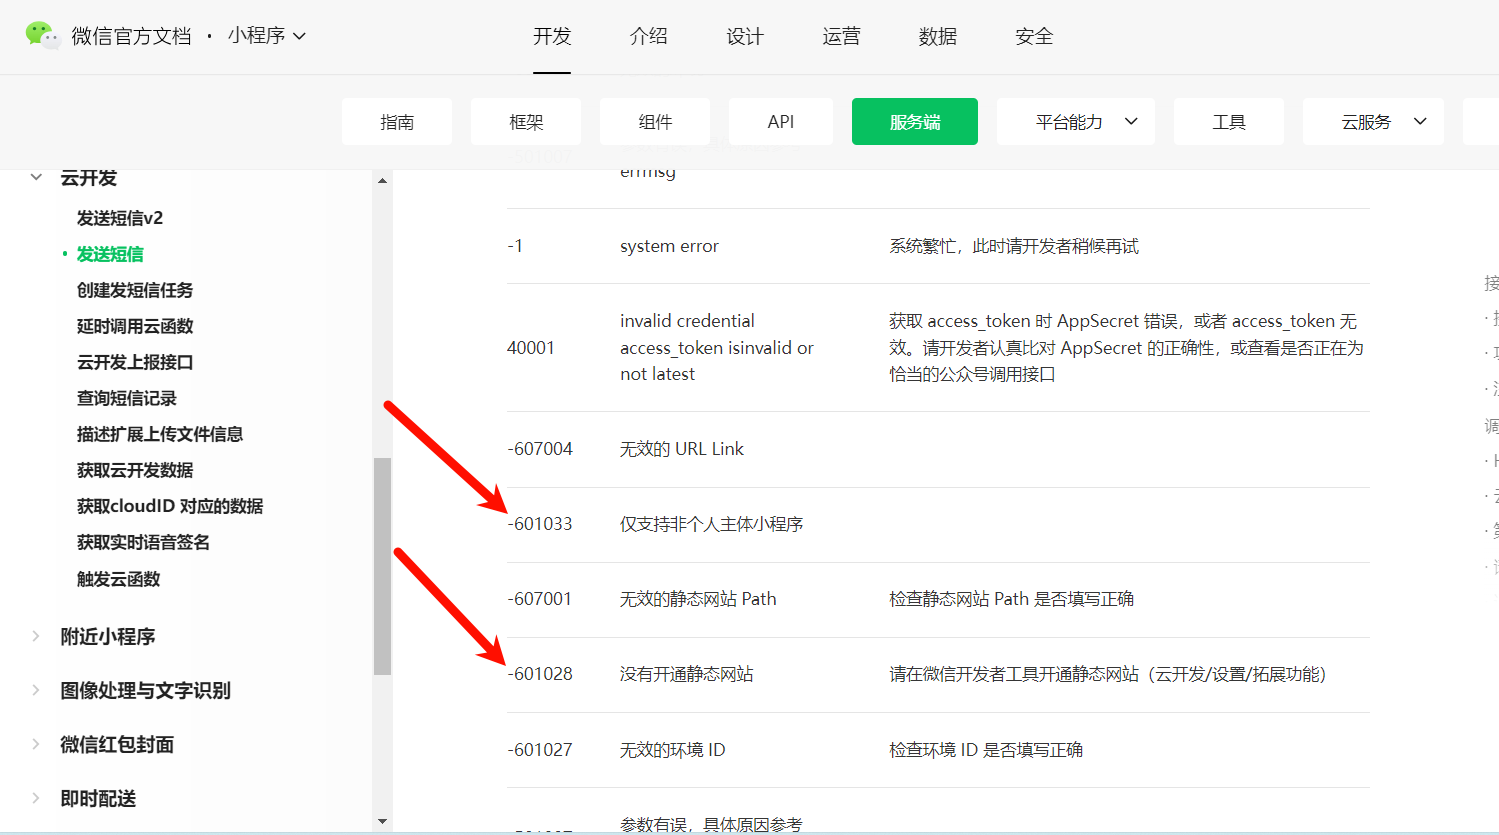Click the 请在微信开发者工具开通静态网站 description
Screen dimensions: 1499x835
point(1108,674)
